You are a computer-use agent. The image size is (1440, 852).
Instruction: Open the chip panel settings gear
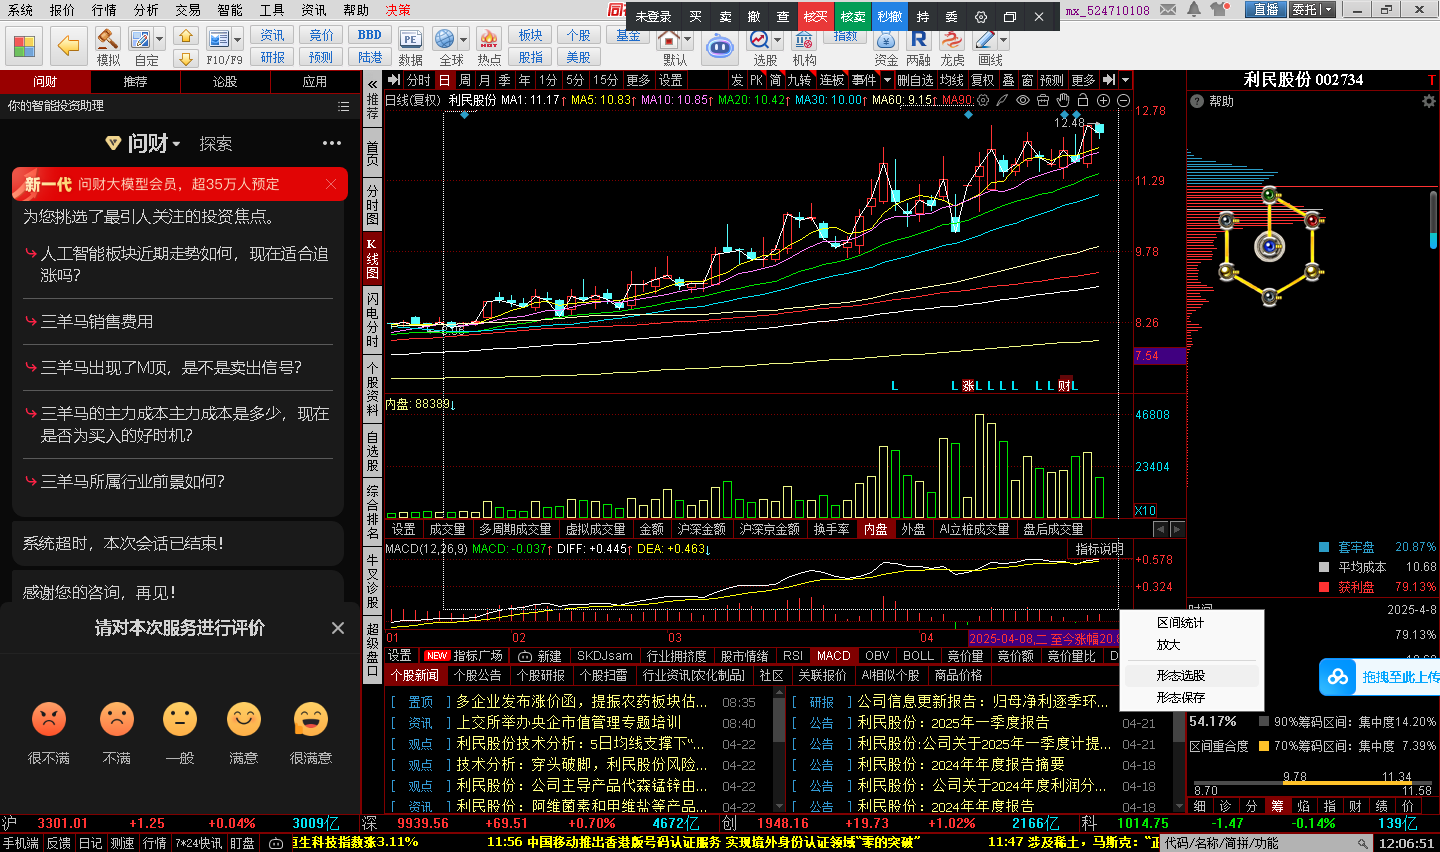pyautogui.click(x=1428, y=101)
